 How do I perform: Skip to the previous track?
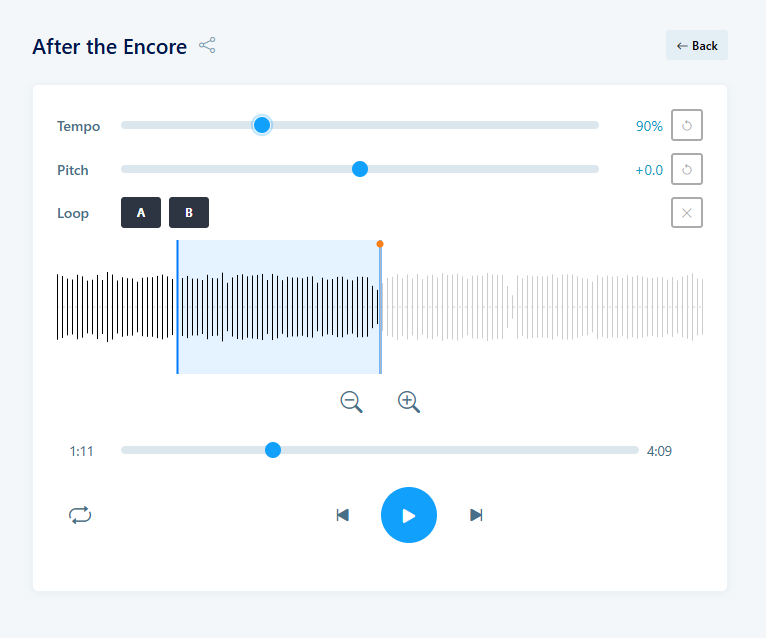click(x=342, y=515)
